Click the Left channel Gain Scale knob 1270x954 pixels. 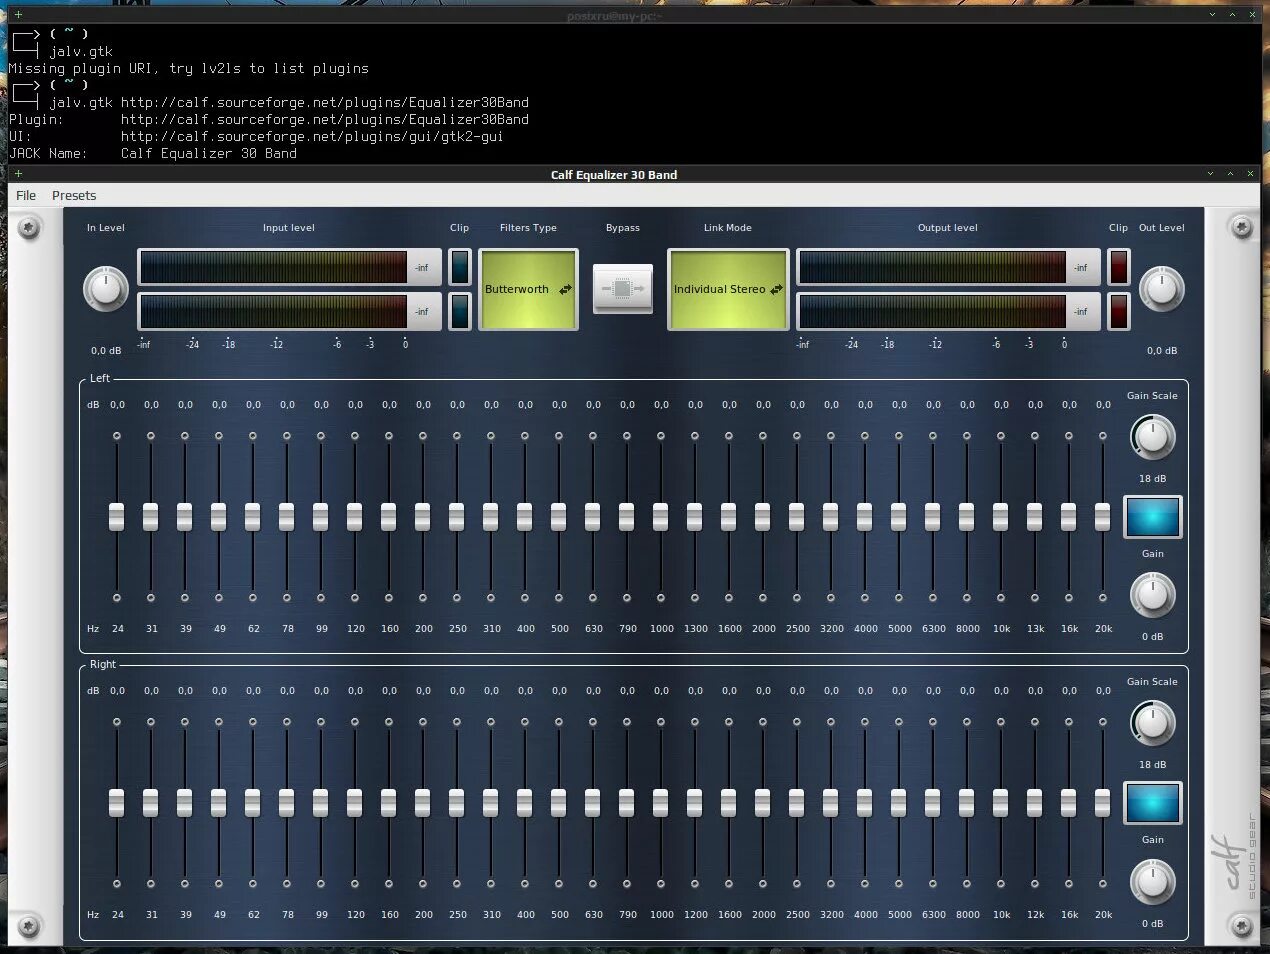click(x=1152, y=437)
